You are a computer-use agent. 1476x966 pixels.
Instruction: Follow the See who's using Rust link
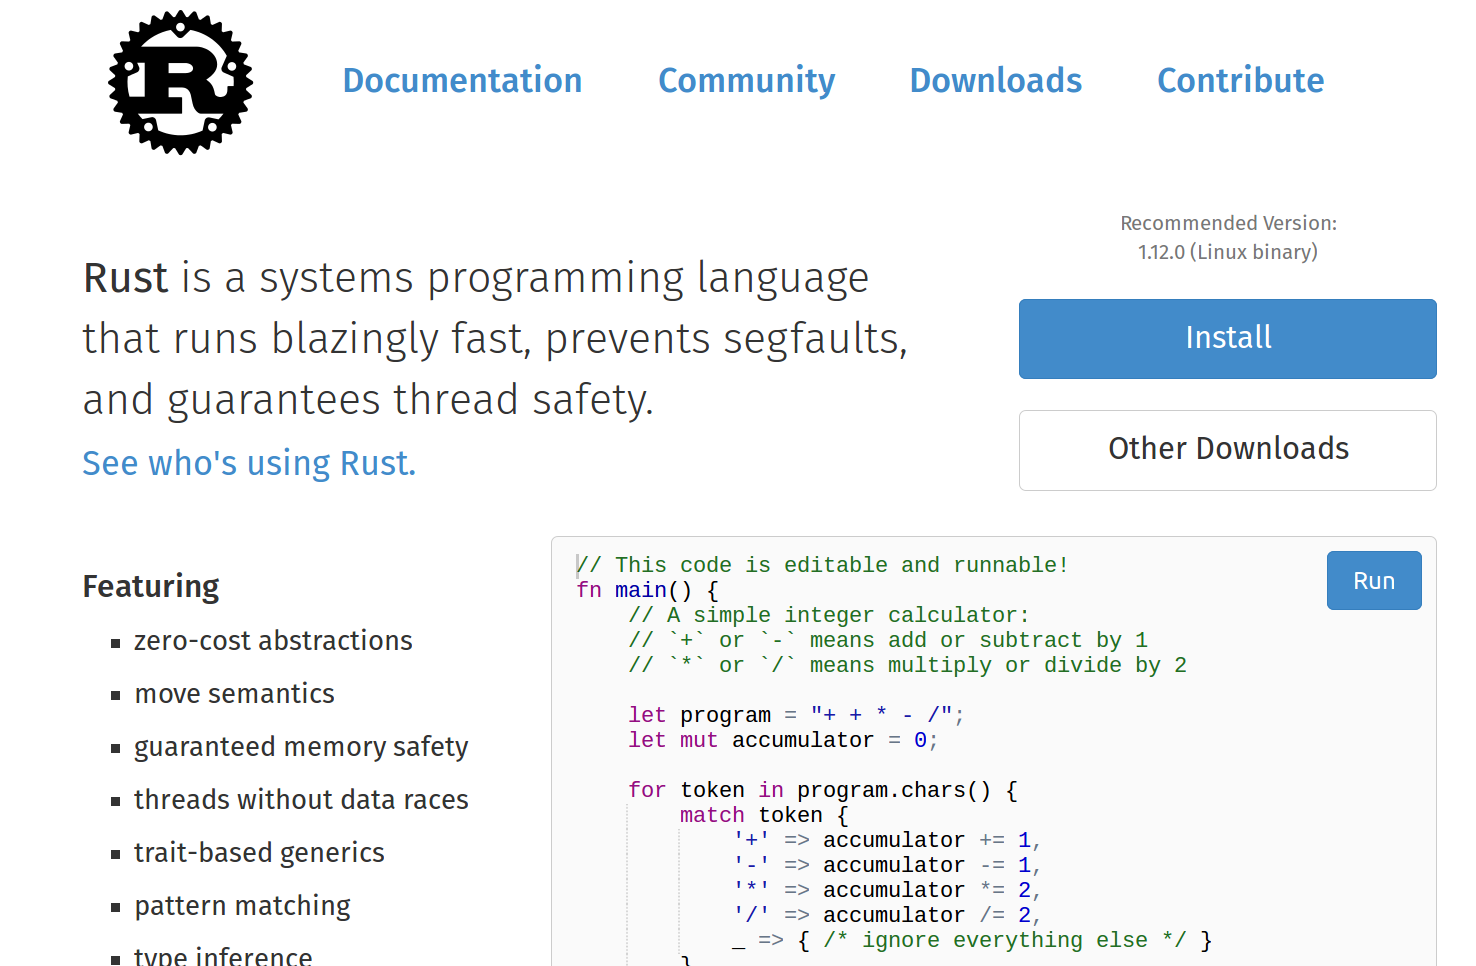pos(249,463)
